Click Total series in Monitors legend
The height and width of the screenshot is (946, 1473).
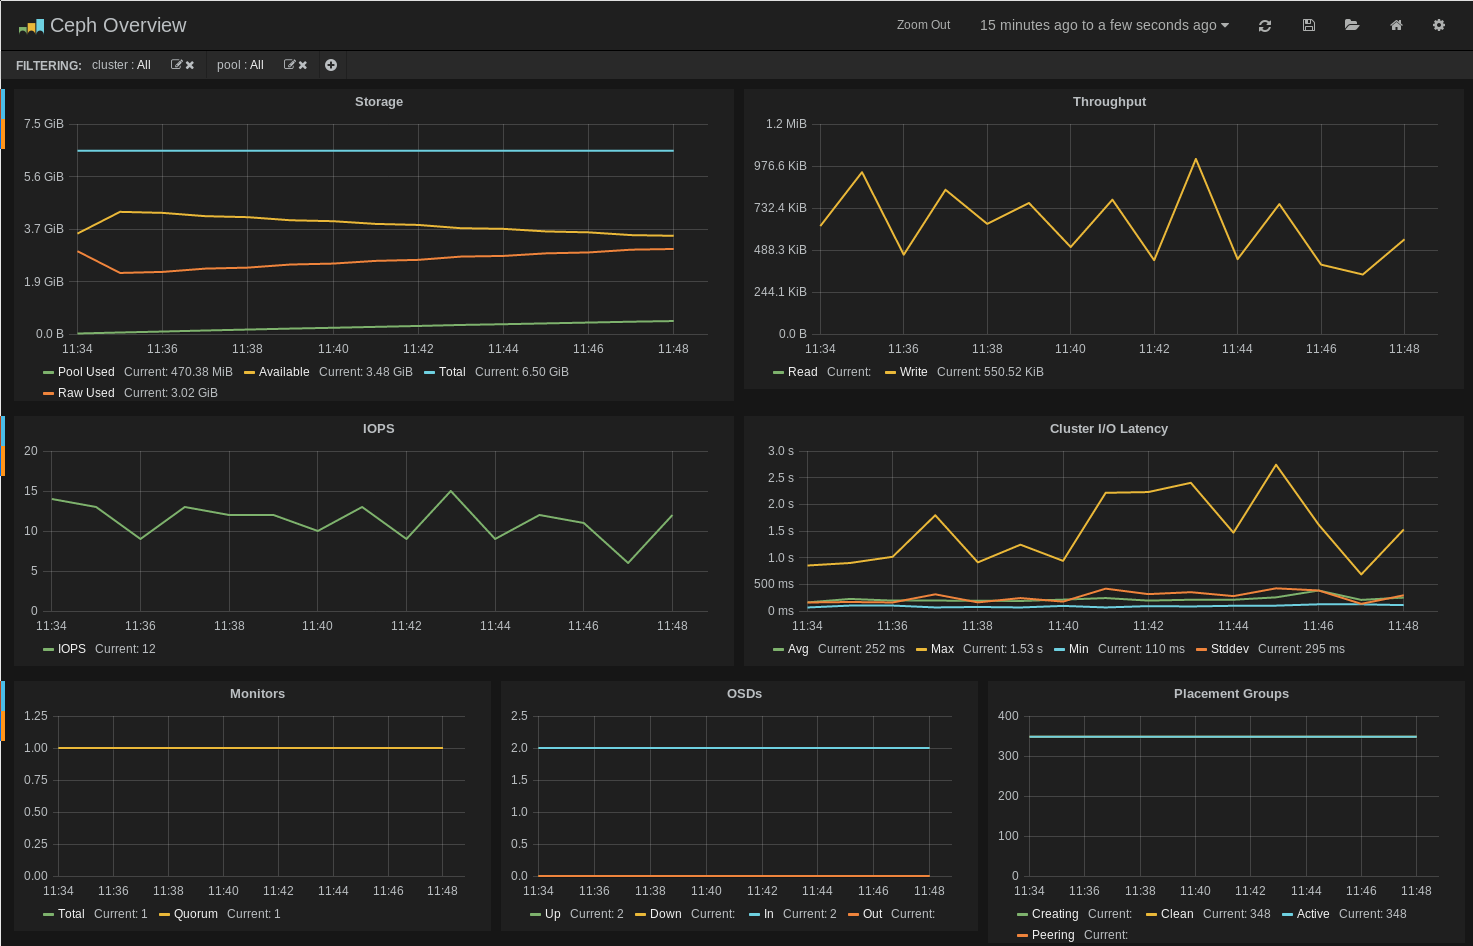click(x=71, y=914)
